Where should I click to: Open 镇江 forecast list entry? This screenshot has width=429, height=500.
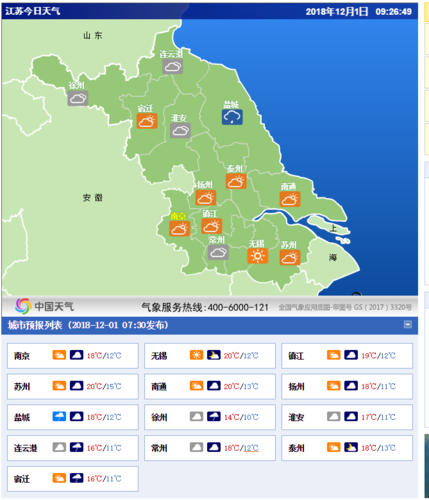click(x=347, y=356)
